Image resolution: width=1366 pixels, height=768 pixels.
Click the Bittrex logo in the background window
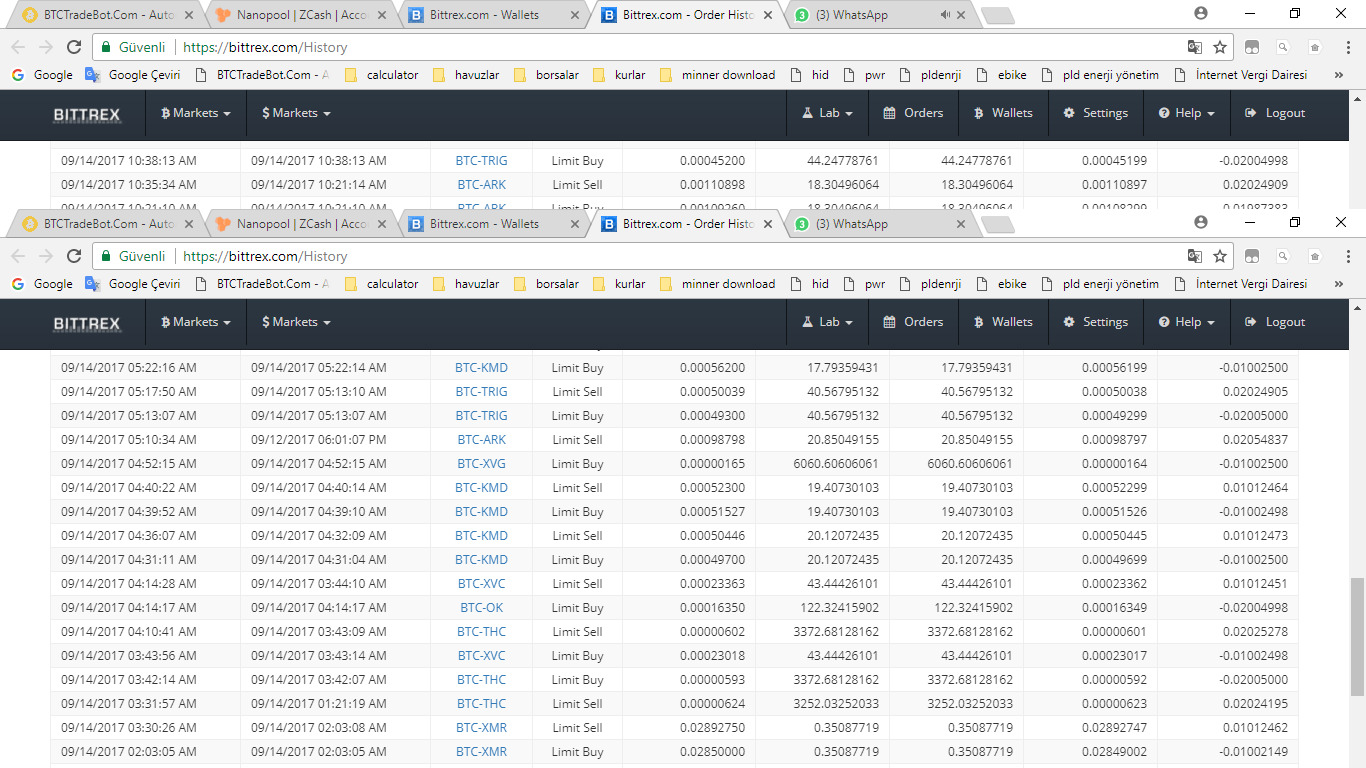pos(86,114)
